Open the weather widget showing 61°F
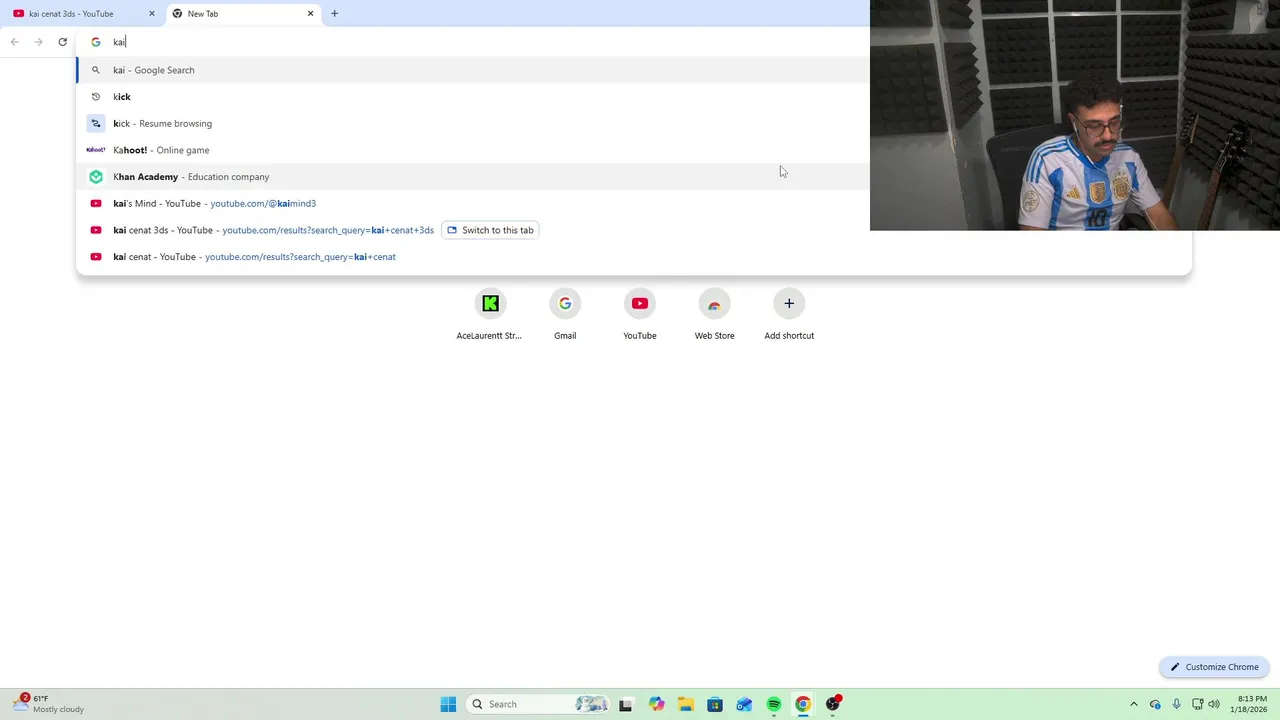Image resolution: width=1280 pixels, height=720 pixels. 50,704
